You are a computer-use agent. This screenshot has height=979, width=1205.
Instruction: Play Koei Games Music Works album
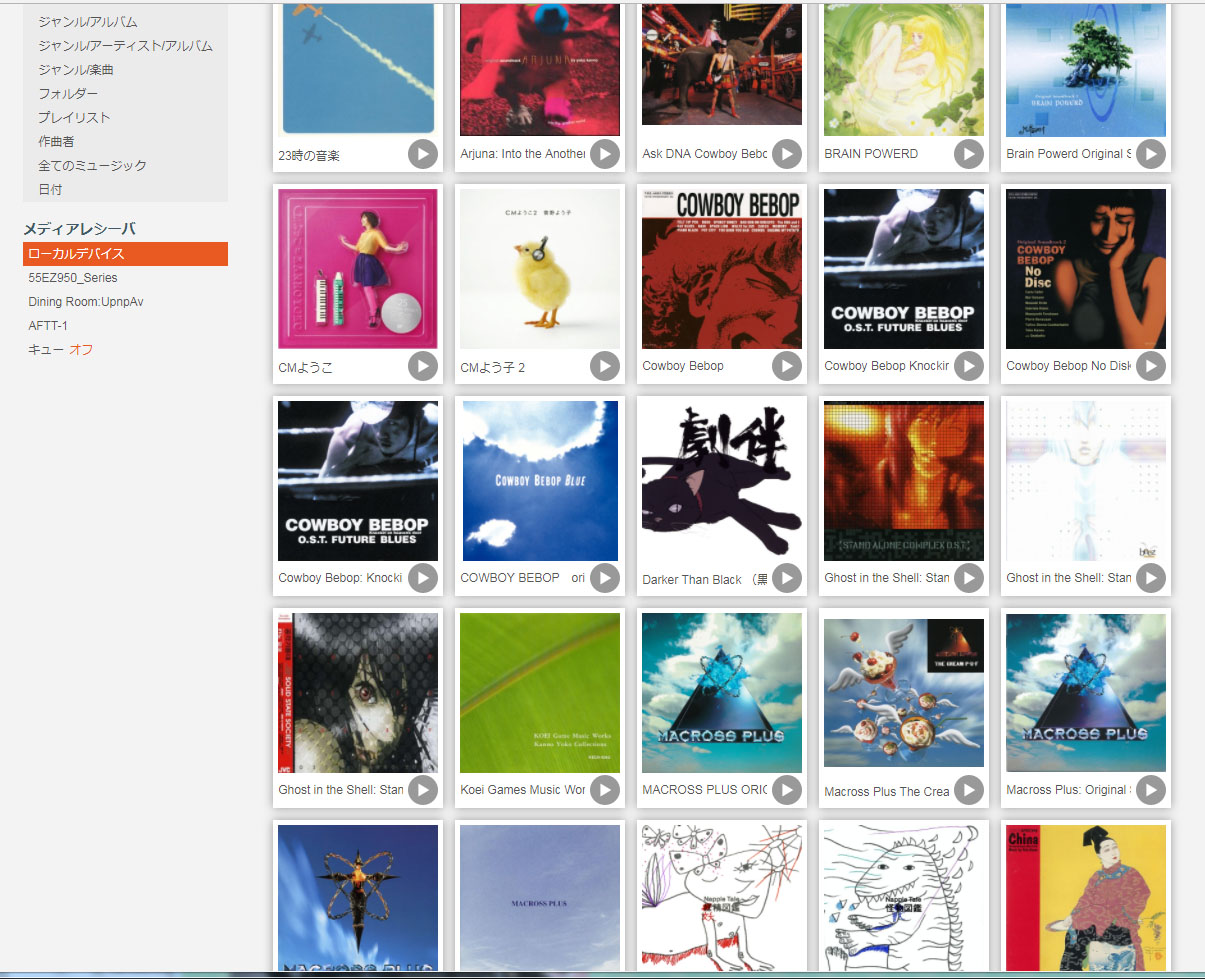(605, 790)
